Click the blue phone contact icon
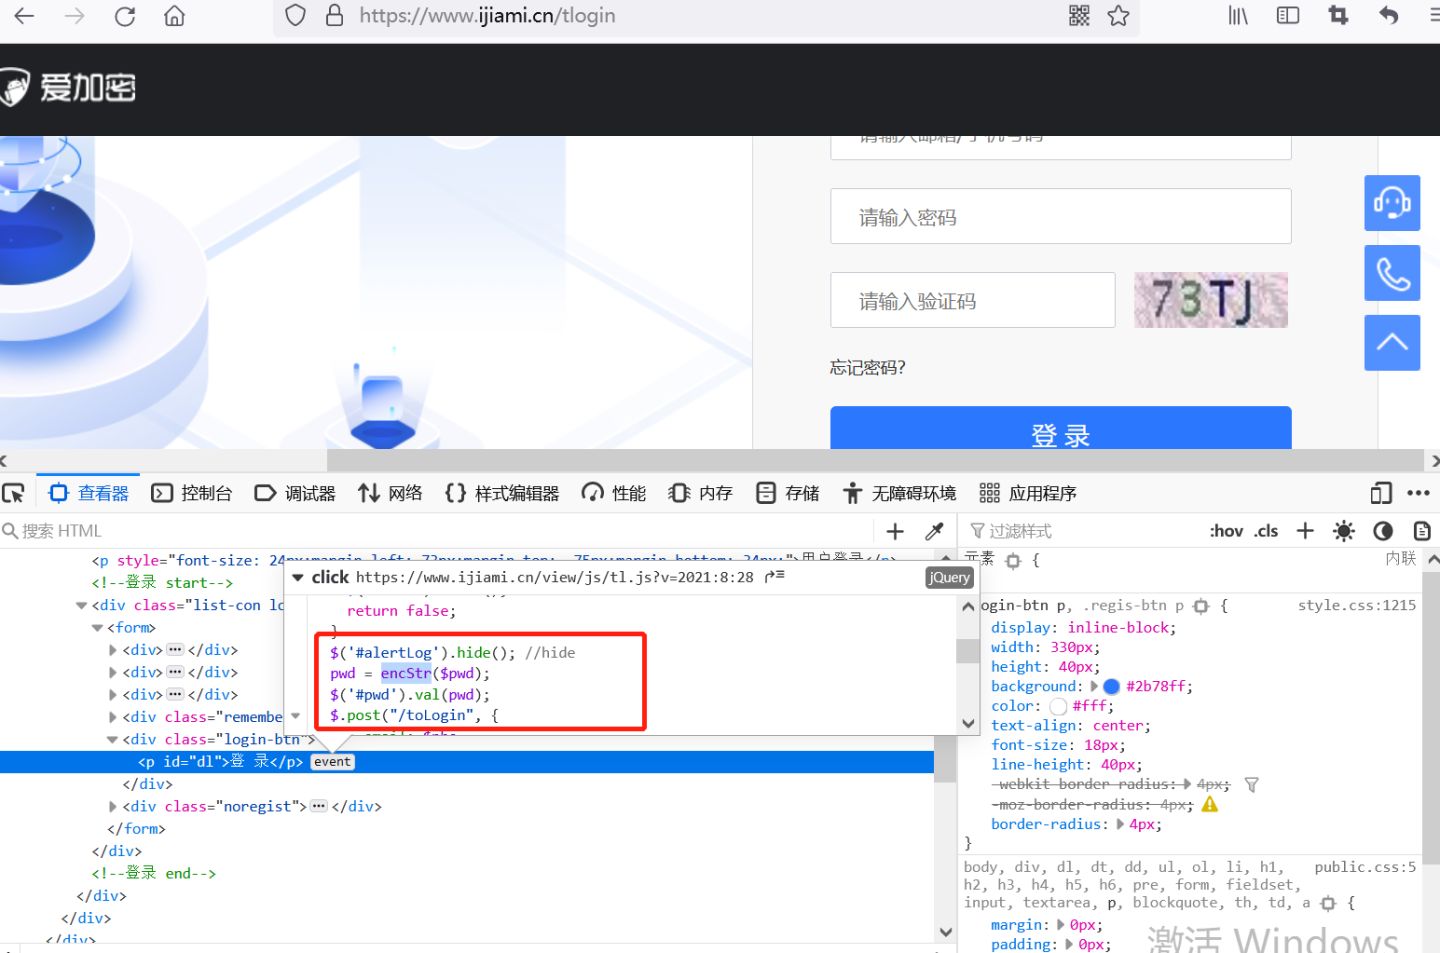The image size is (1440, 953). coord(1392,273)
